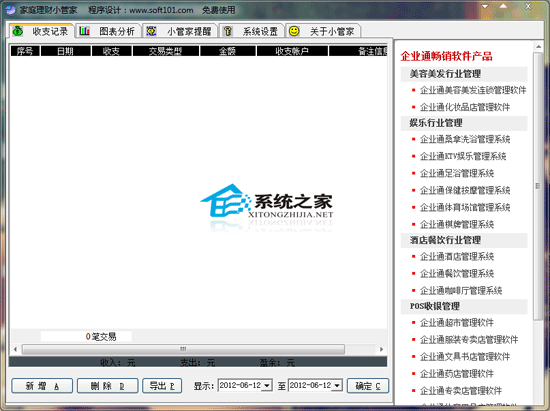Open the 企业通KTV娱乐管理系统 link

463,156
